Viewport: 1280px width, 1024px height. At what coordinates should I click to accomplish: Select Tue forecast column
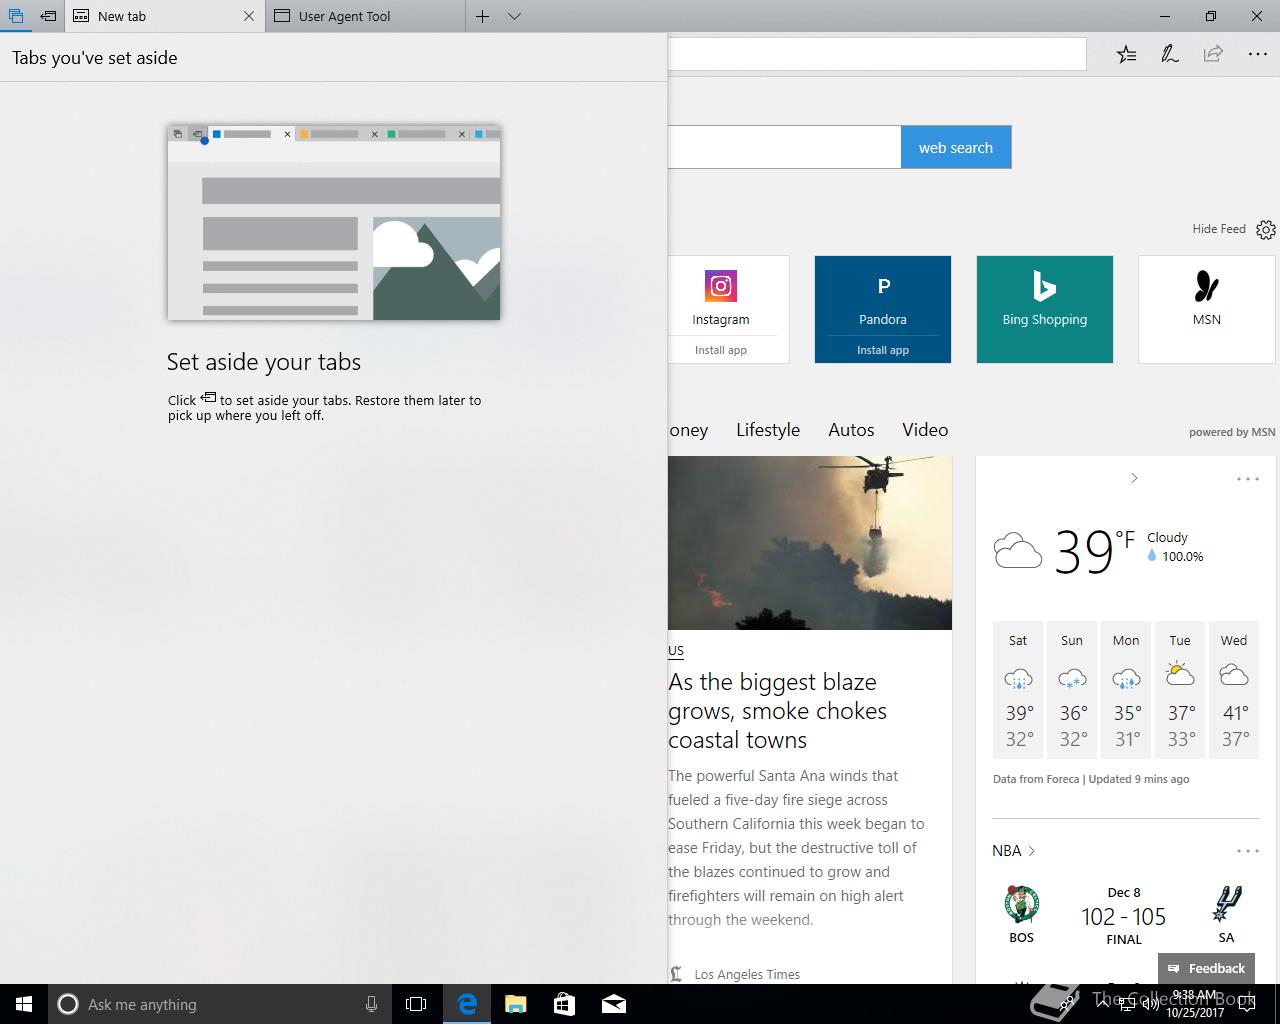1180,690
